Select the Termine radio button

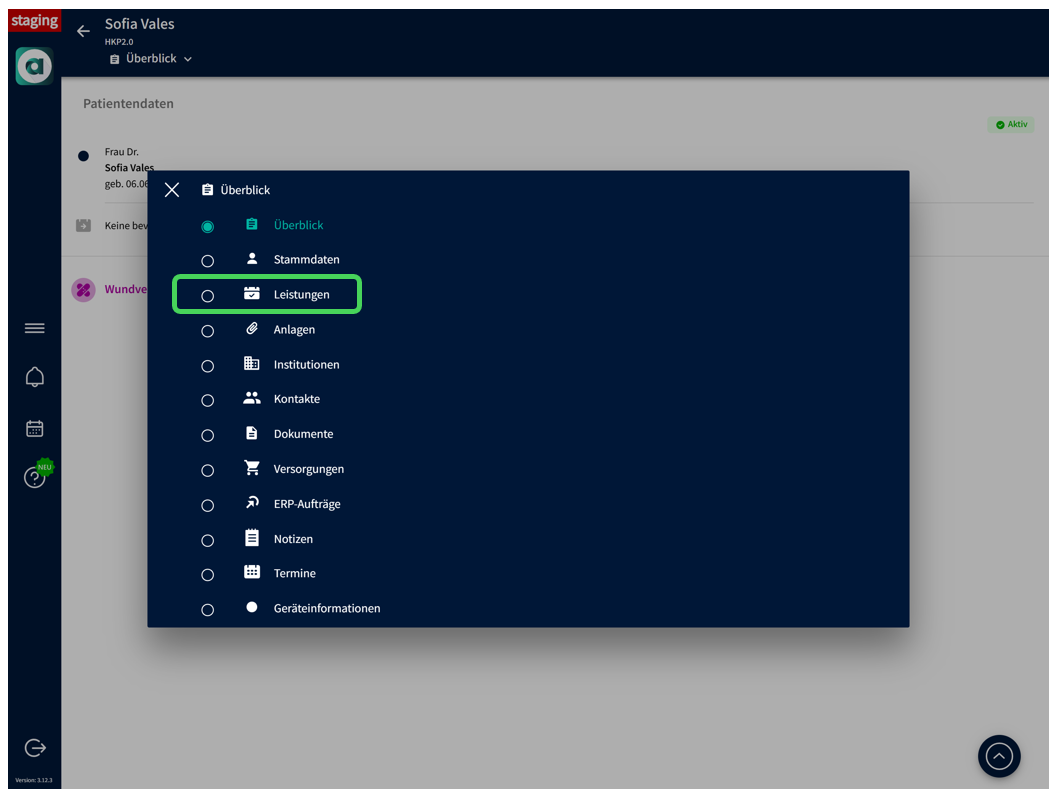(x=208, y=575)
